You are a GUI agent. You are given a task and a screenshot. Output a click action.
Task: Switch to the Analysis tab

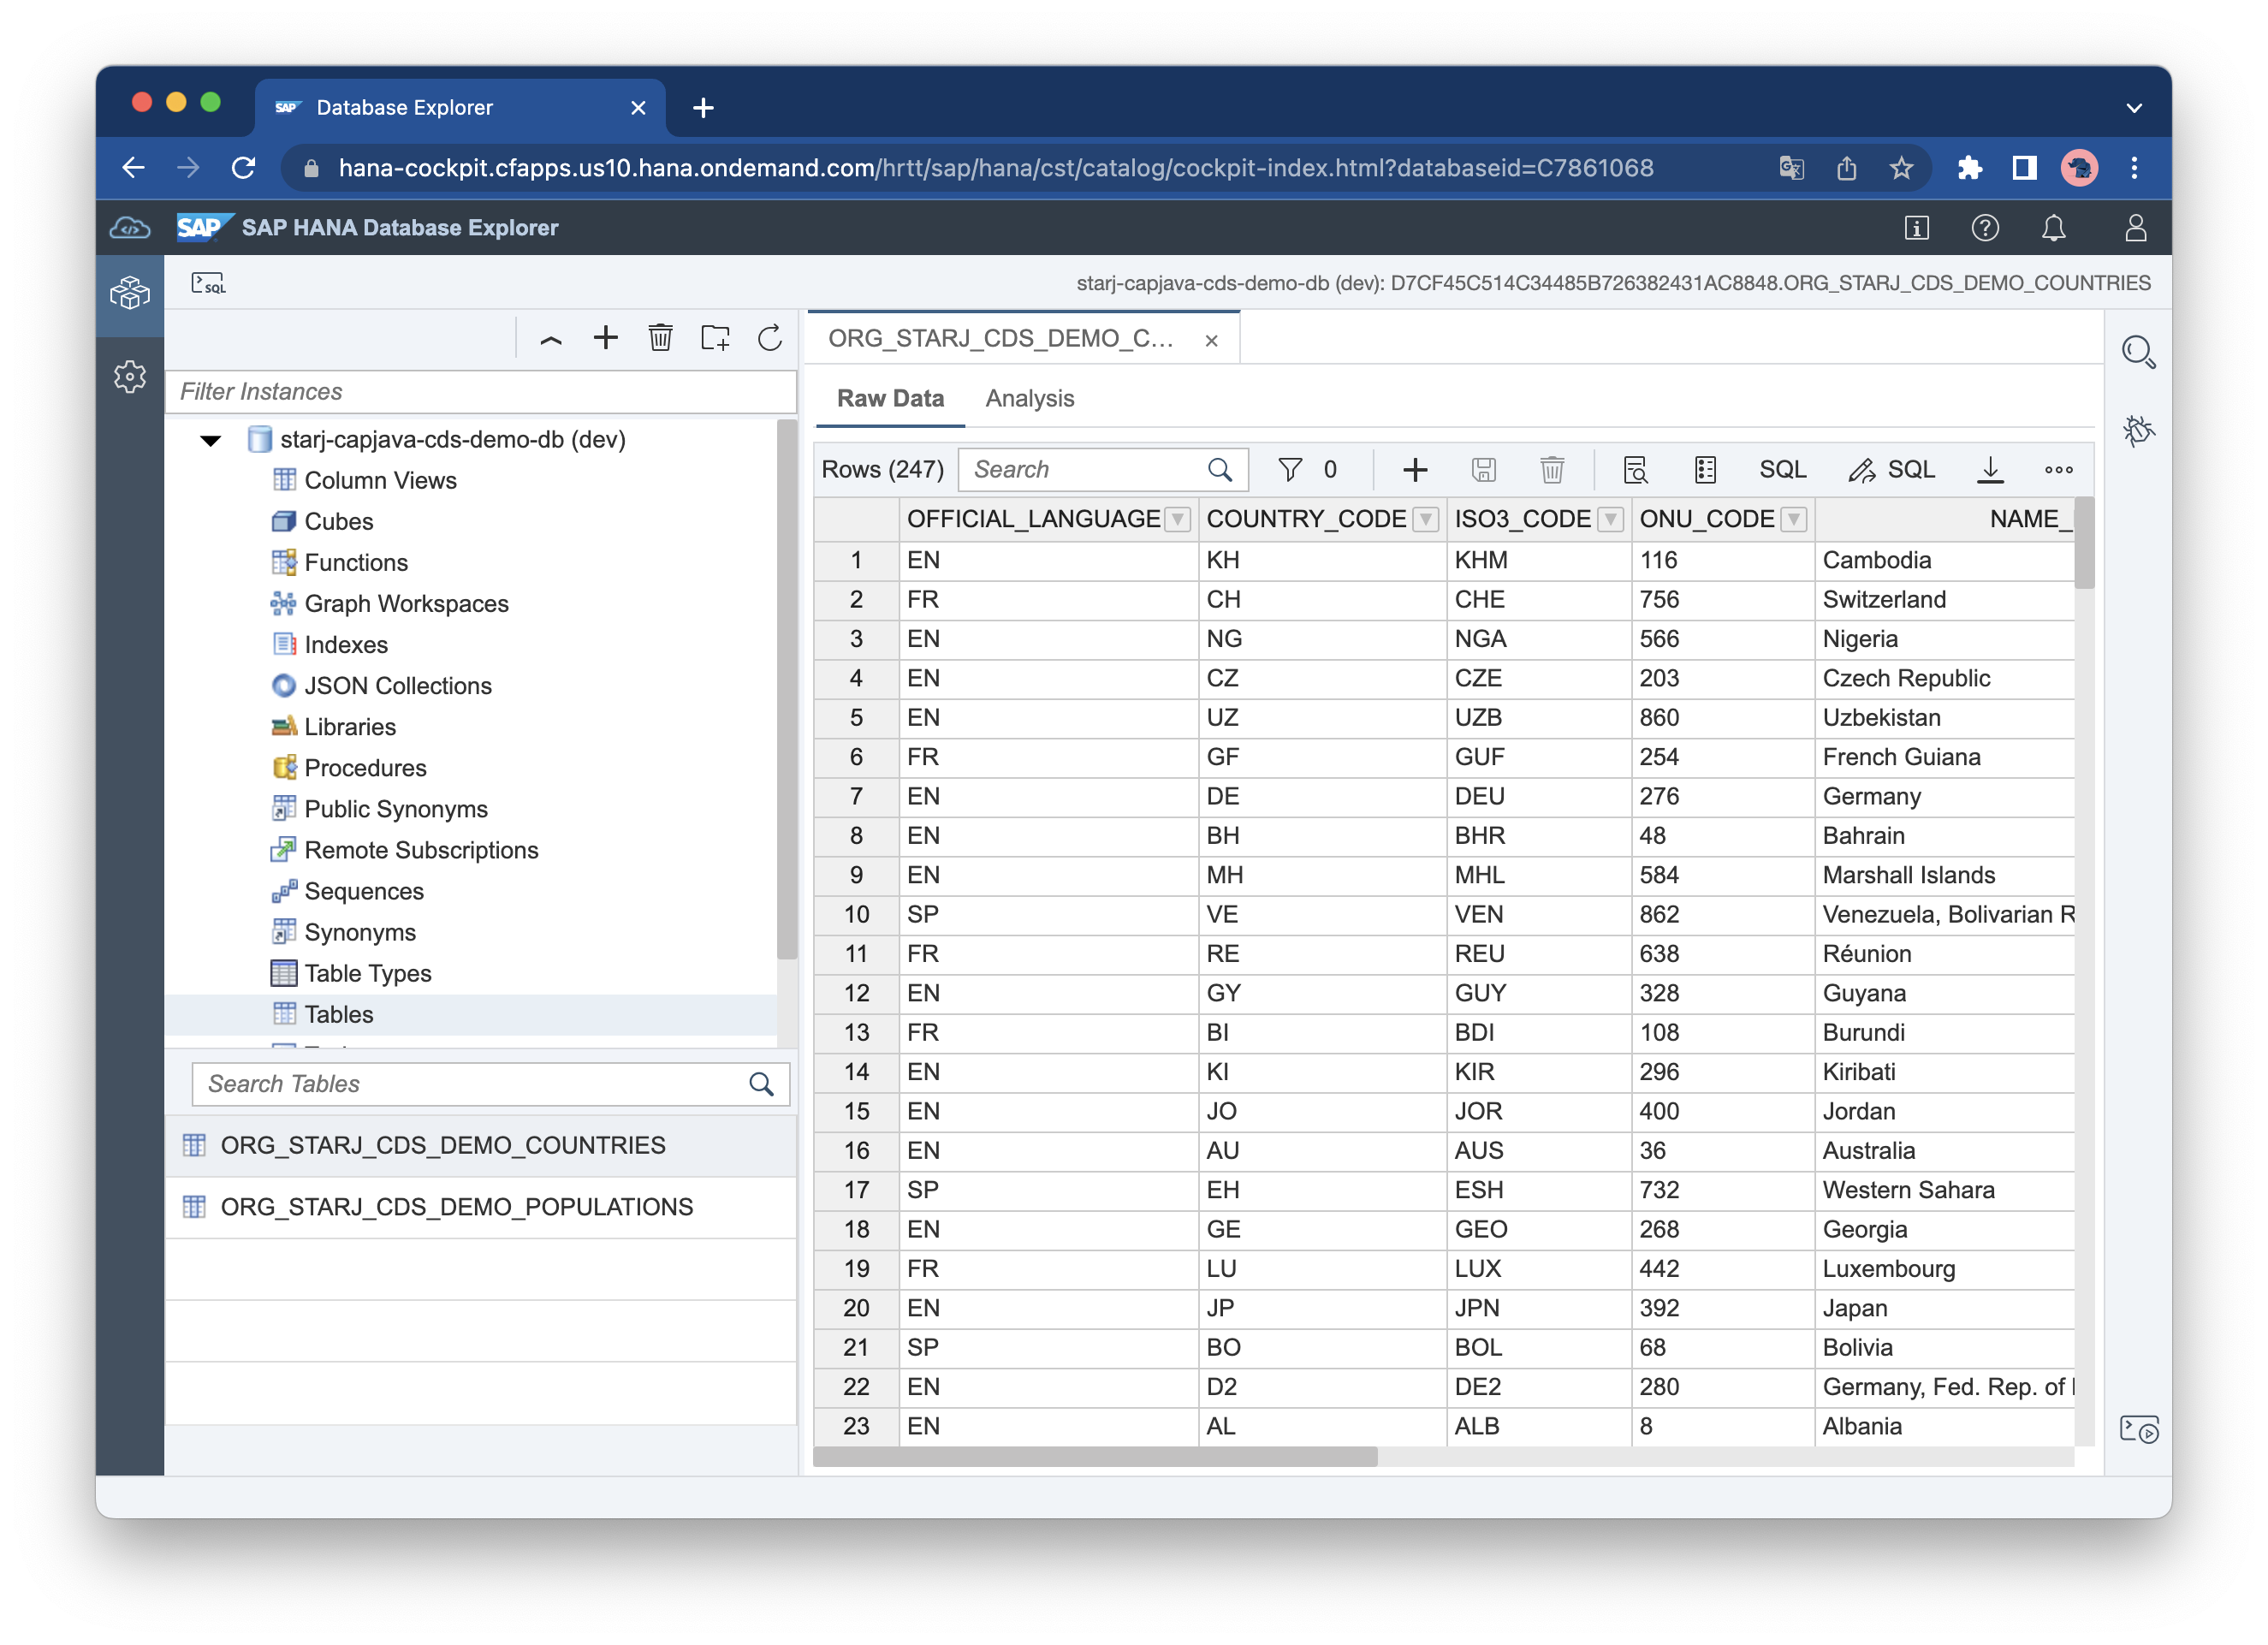click(1029, 399)
